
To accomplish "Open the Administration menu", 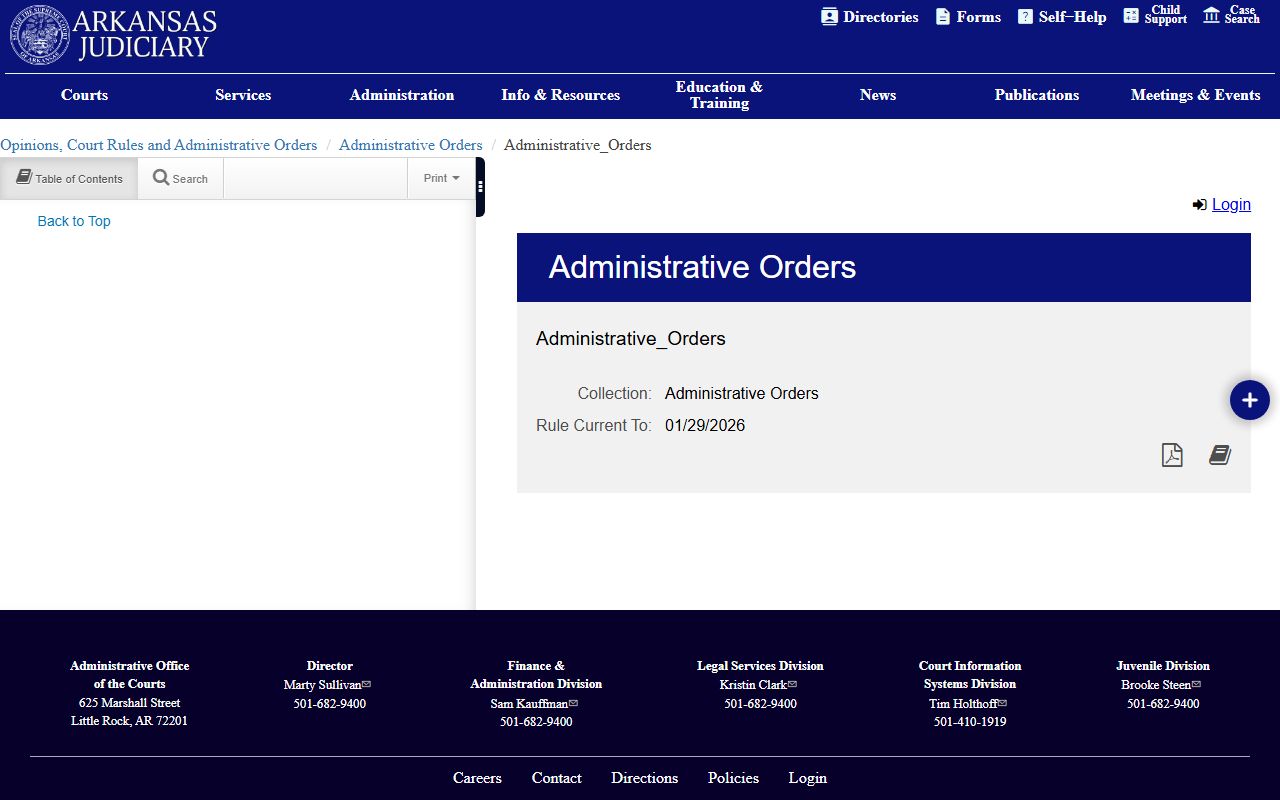I will pos(402,95).
